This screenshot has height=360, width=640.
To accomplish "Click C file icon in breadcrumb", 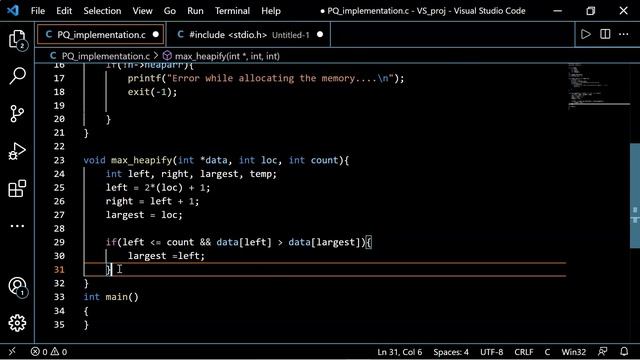I will pos(53,56).
